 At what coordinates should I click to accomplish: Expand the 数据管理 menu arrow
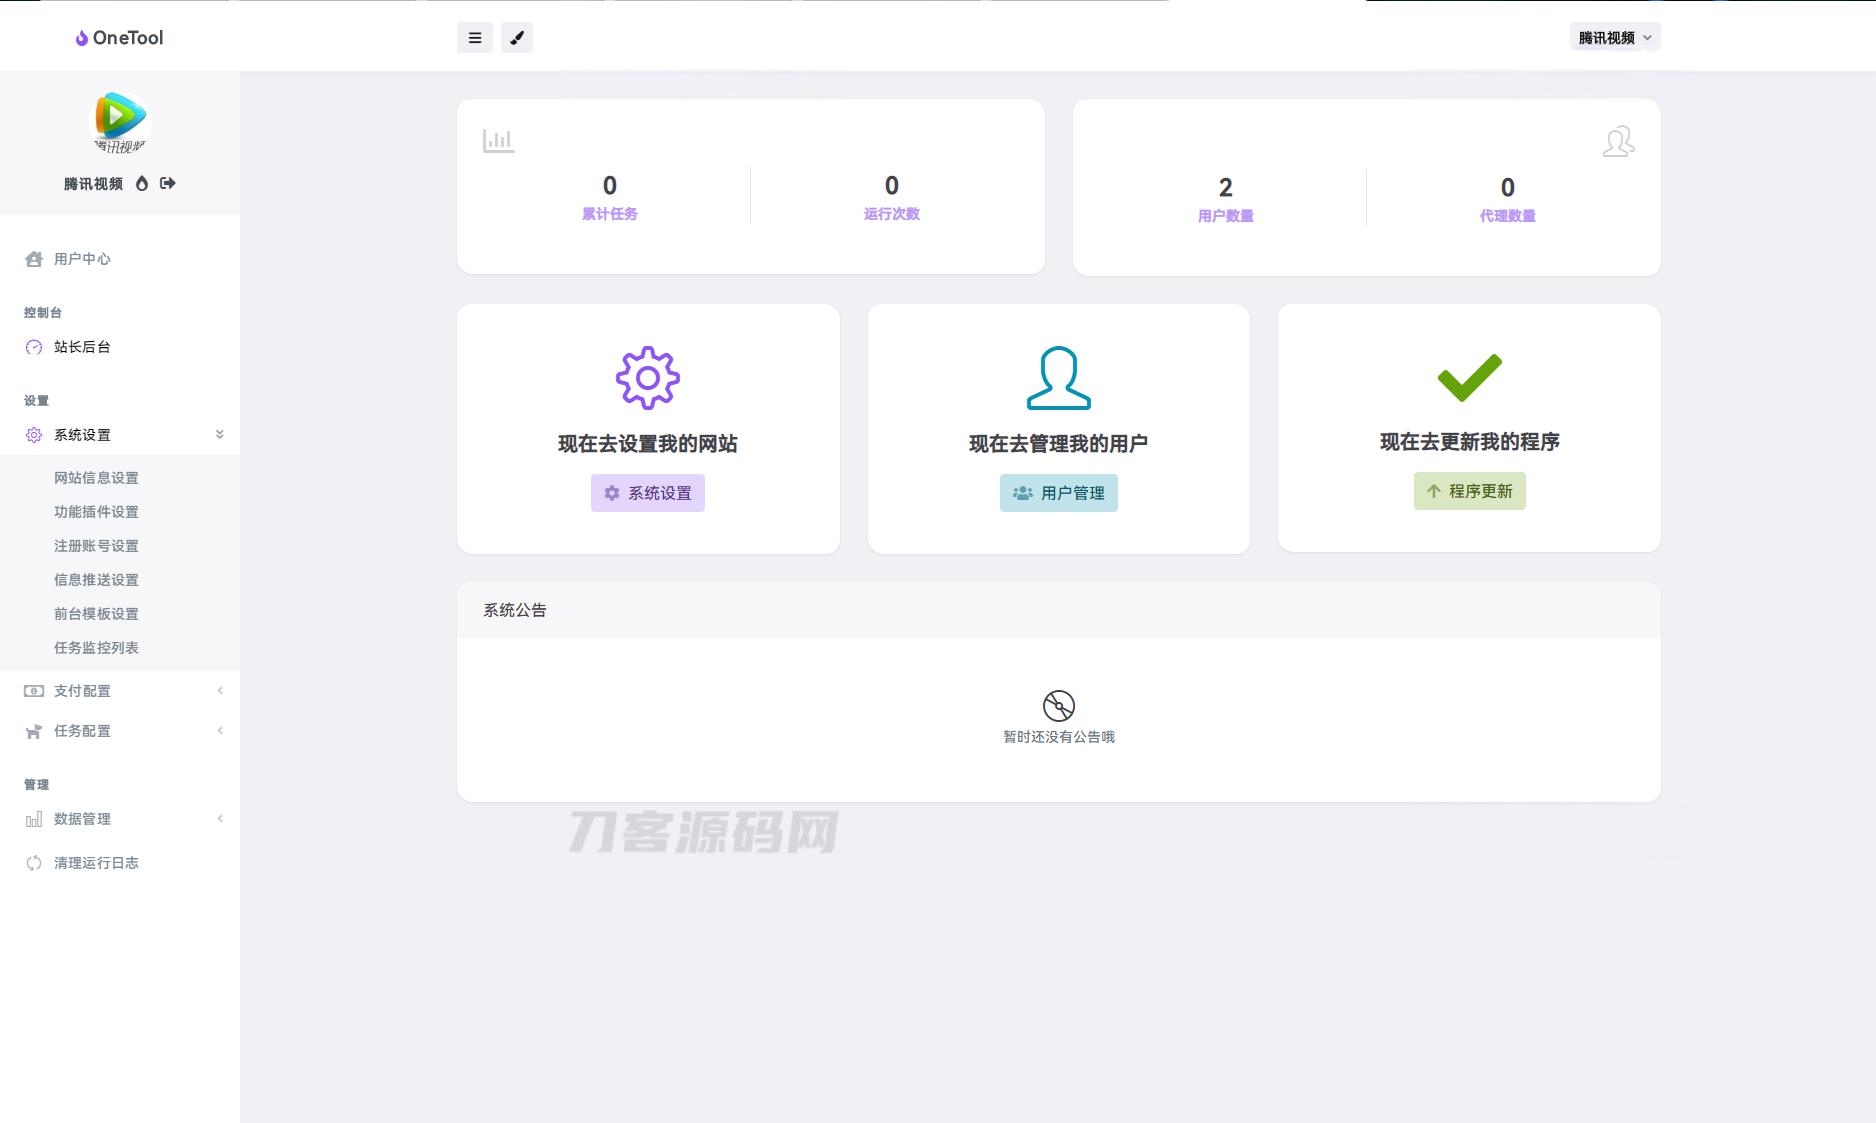click(220, 819)
